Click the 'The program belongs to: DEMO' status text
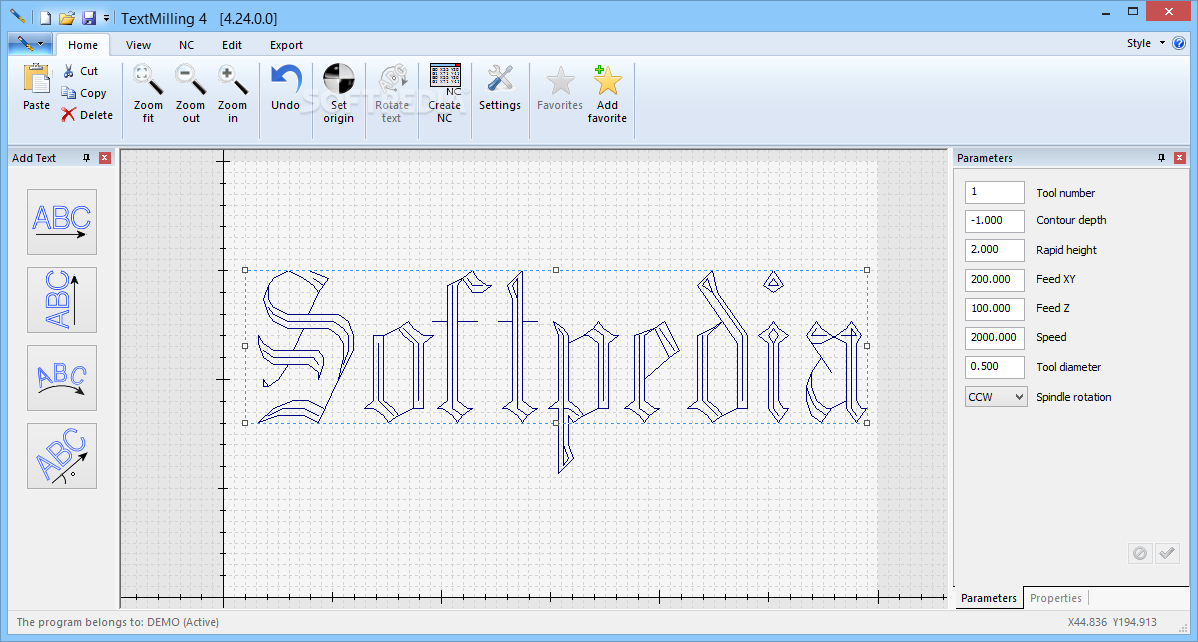Image resolution: width=1198 pixels, height=642 pixels. [x=118, y=622]
